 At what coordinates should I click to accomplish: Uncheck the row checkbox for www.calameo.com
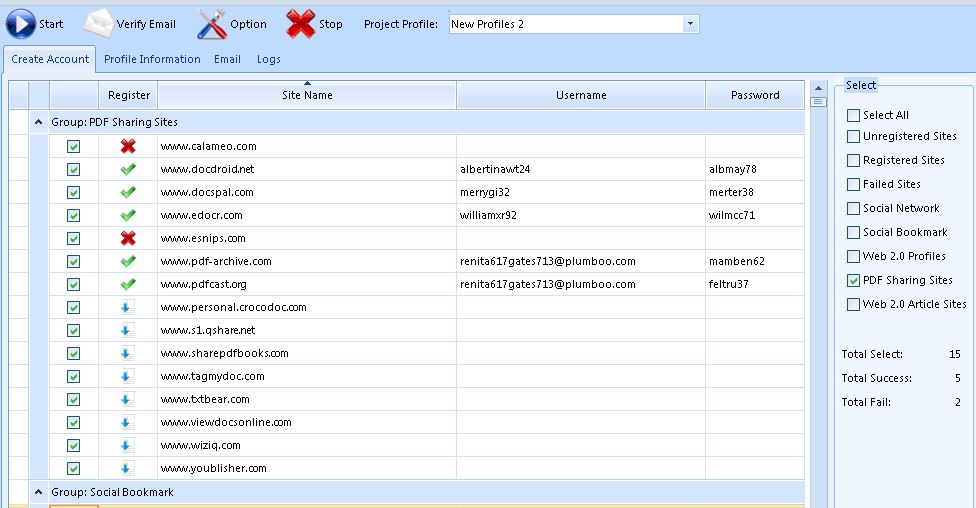tap(73, 146)
